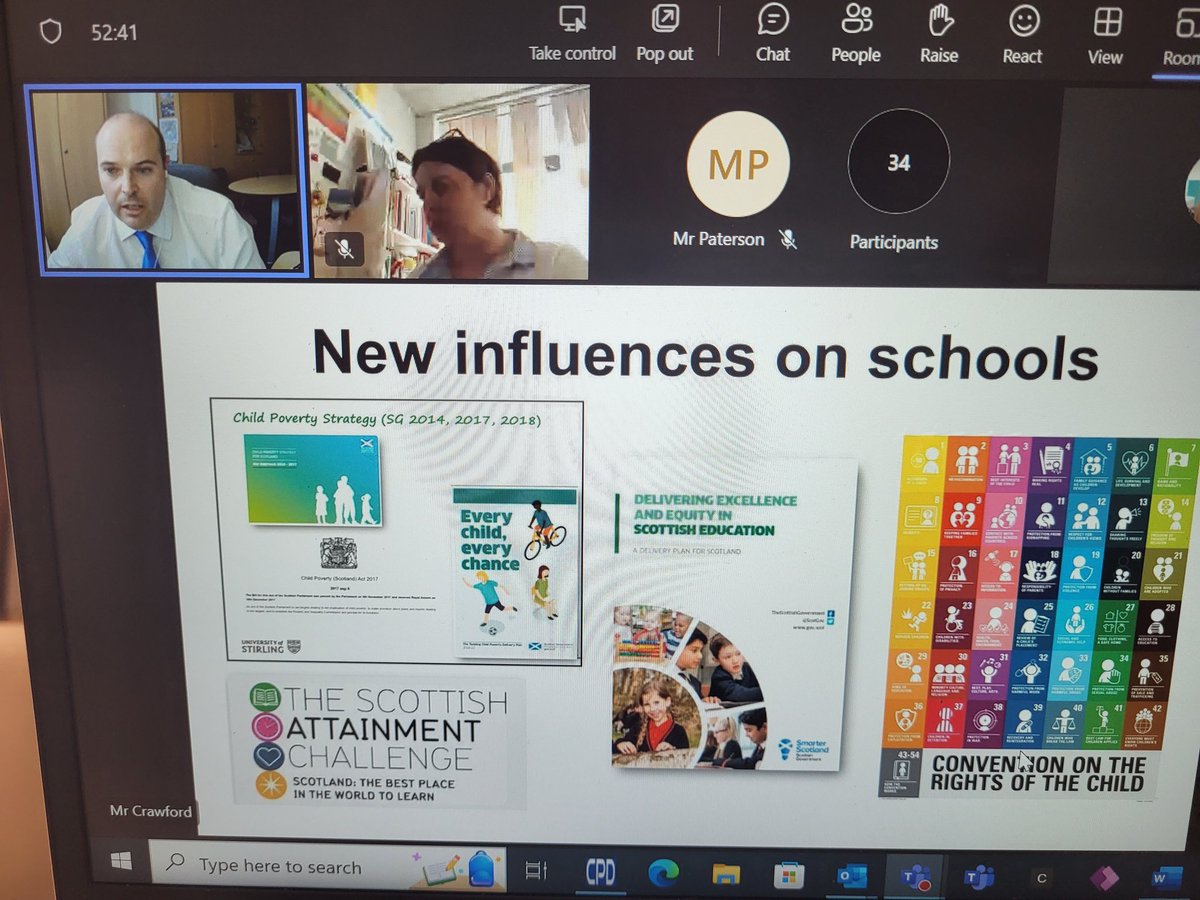Open Microsoft Store from taskbar
This screenshot has width=1200, height=900.
pos(789,875)
